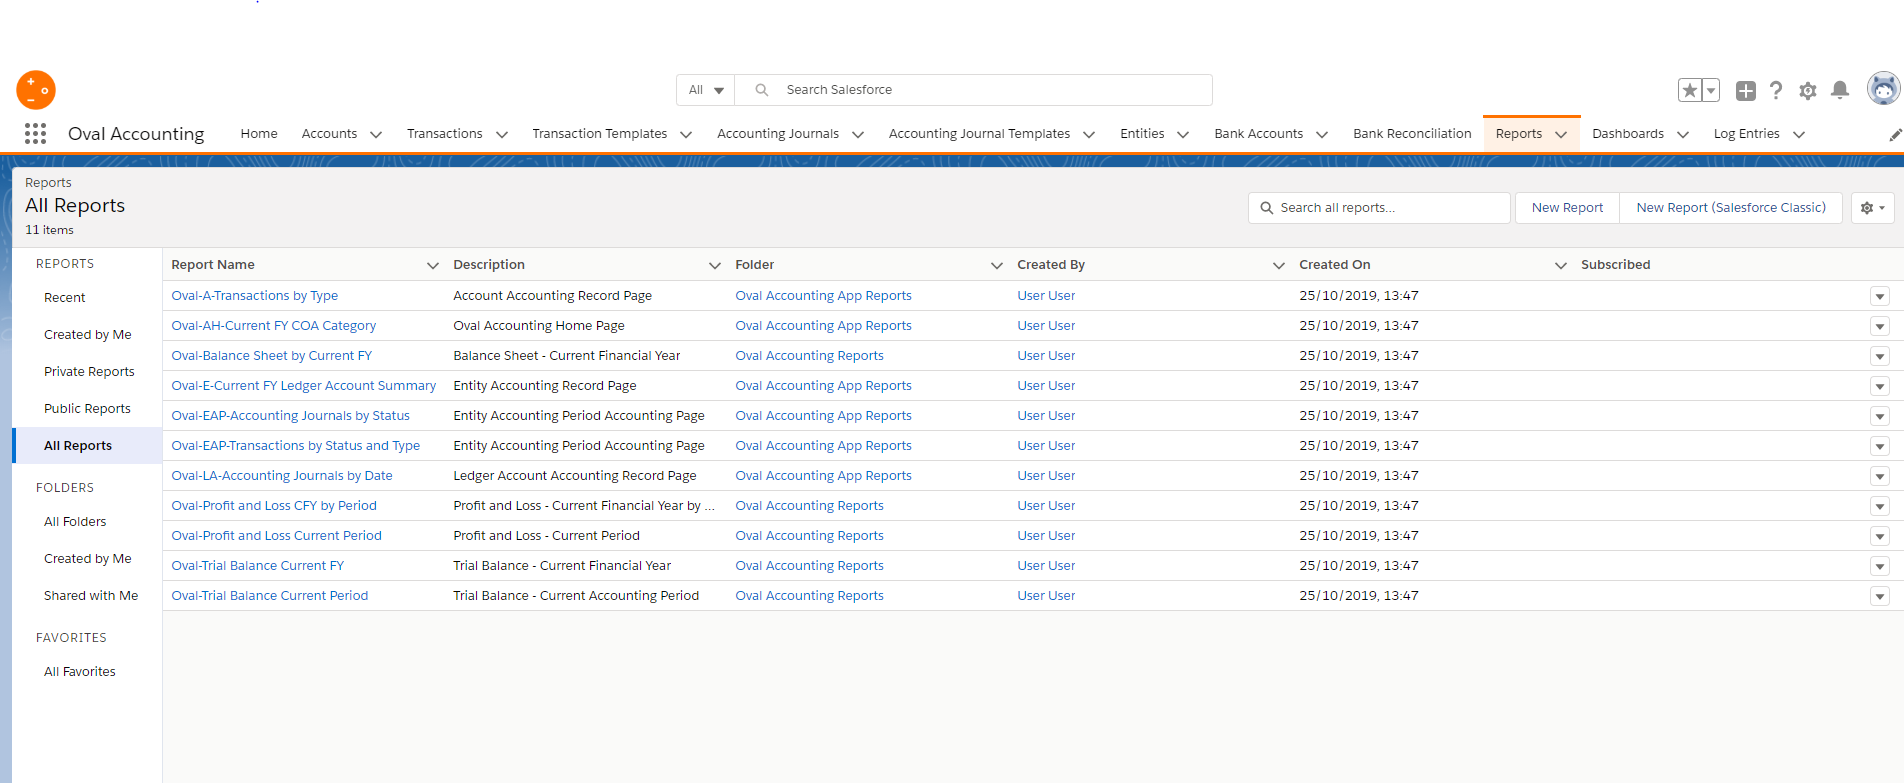Expand the Entities tab dropdown chevron
Image resolution: width=1904 pixels, height=783 pixels.
1183,135
